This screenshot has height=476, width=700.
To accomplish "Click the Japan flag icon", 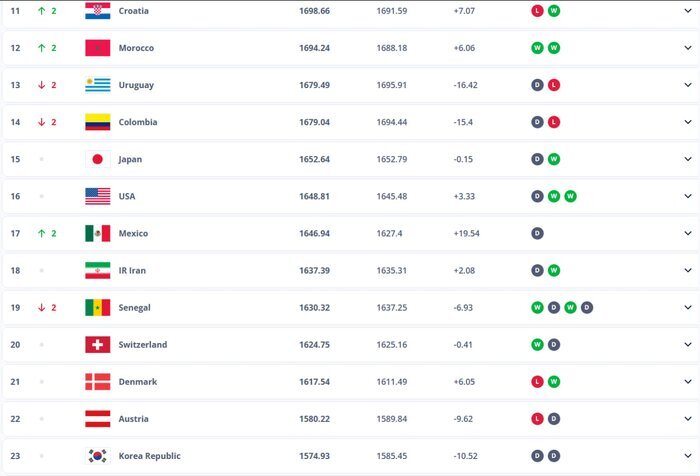I will click(x=97, y=159).
